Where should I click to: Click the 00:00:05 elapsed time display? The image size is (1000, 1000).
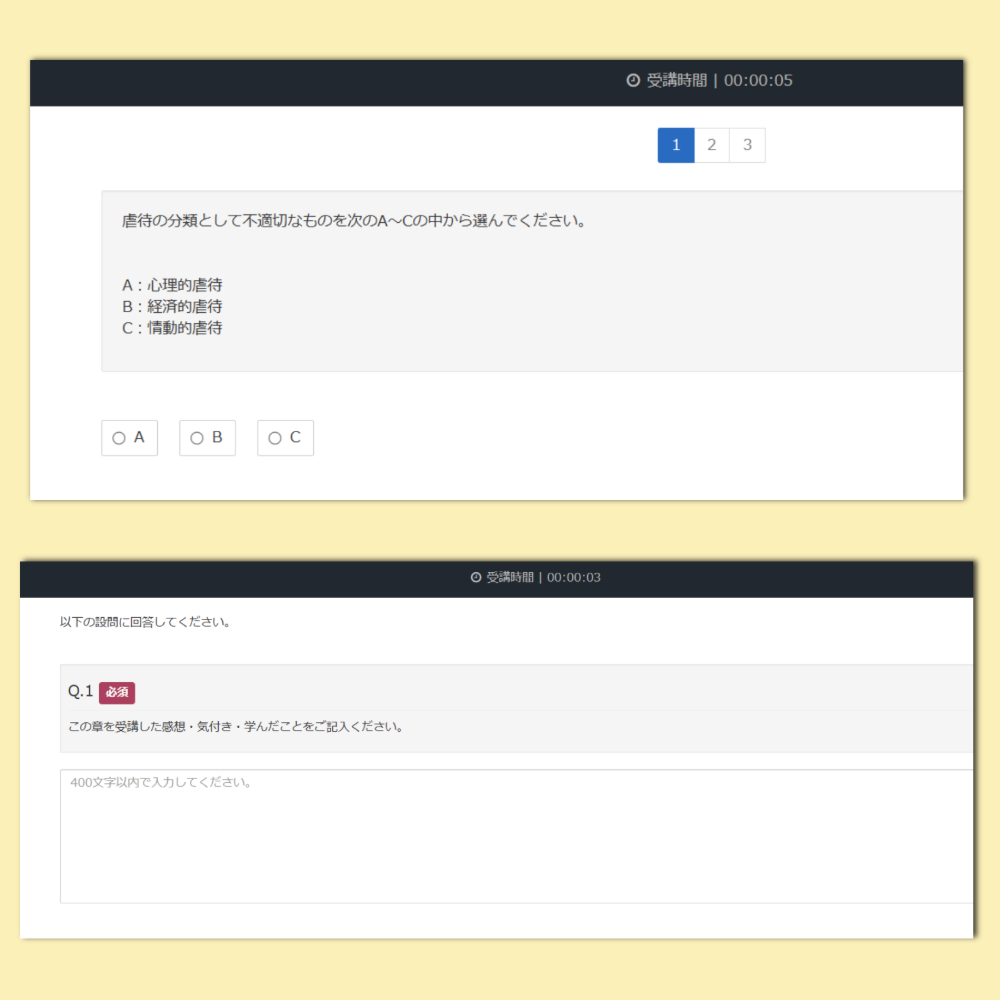pos(759,81)
